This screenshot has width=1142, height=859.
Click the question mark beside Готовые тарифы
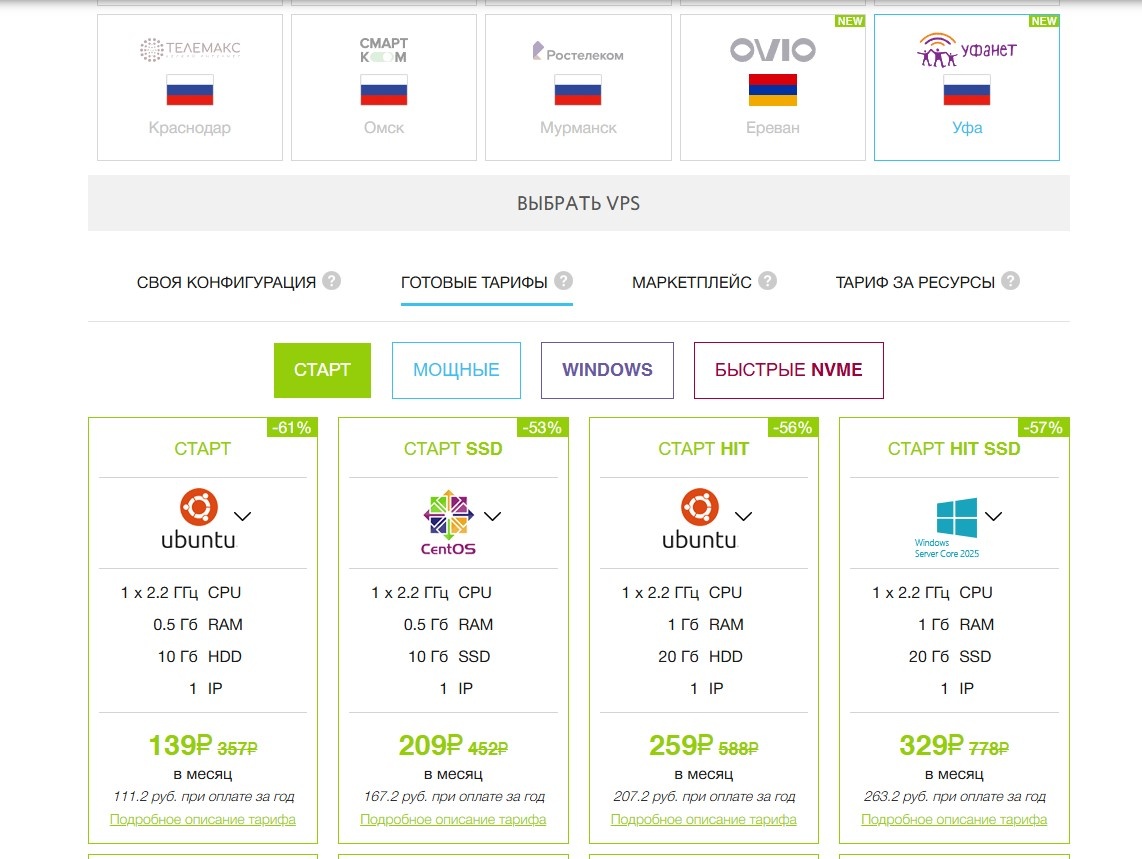[564, 281]
